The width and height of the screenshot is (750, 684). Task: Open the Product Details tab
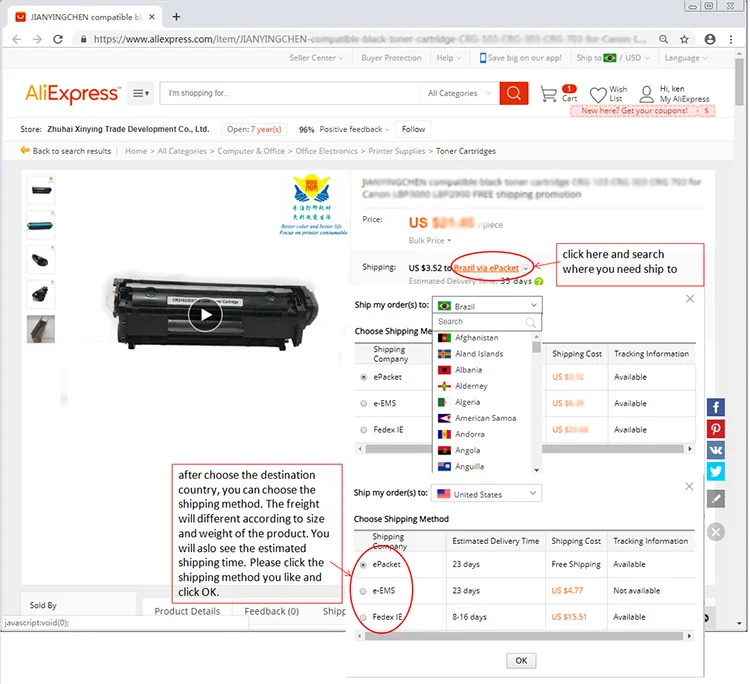[x=187, y=611]
